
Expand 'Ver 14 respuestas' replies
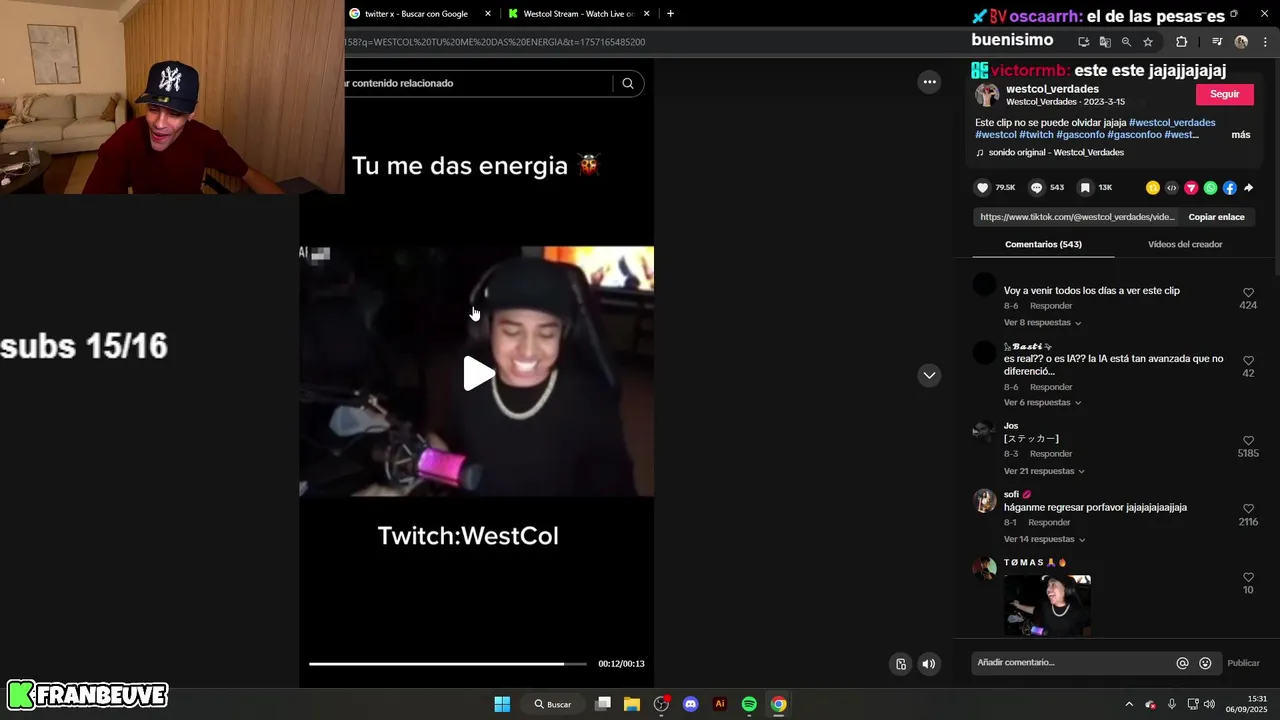pyautogui.click(x=1044, y=540)
